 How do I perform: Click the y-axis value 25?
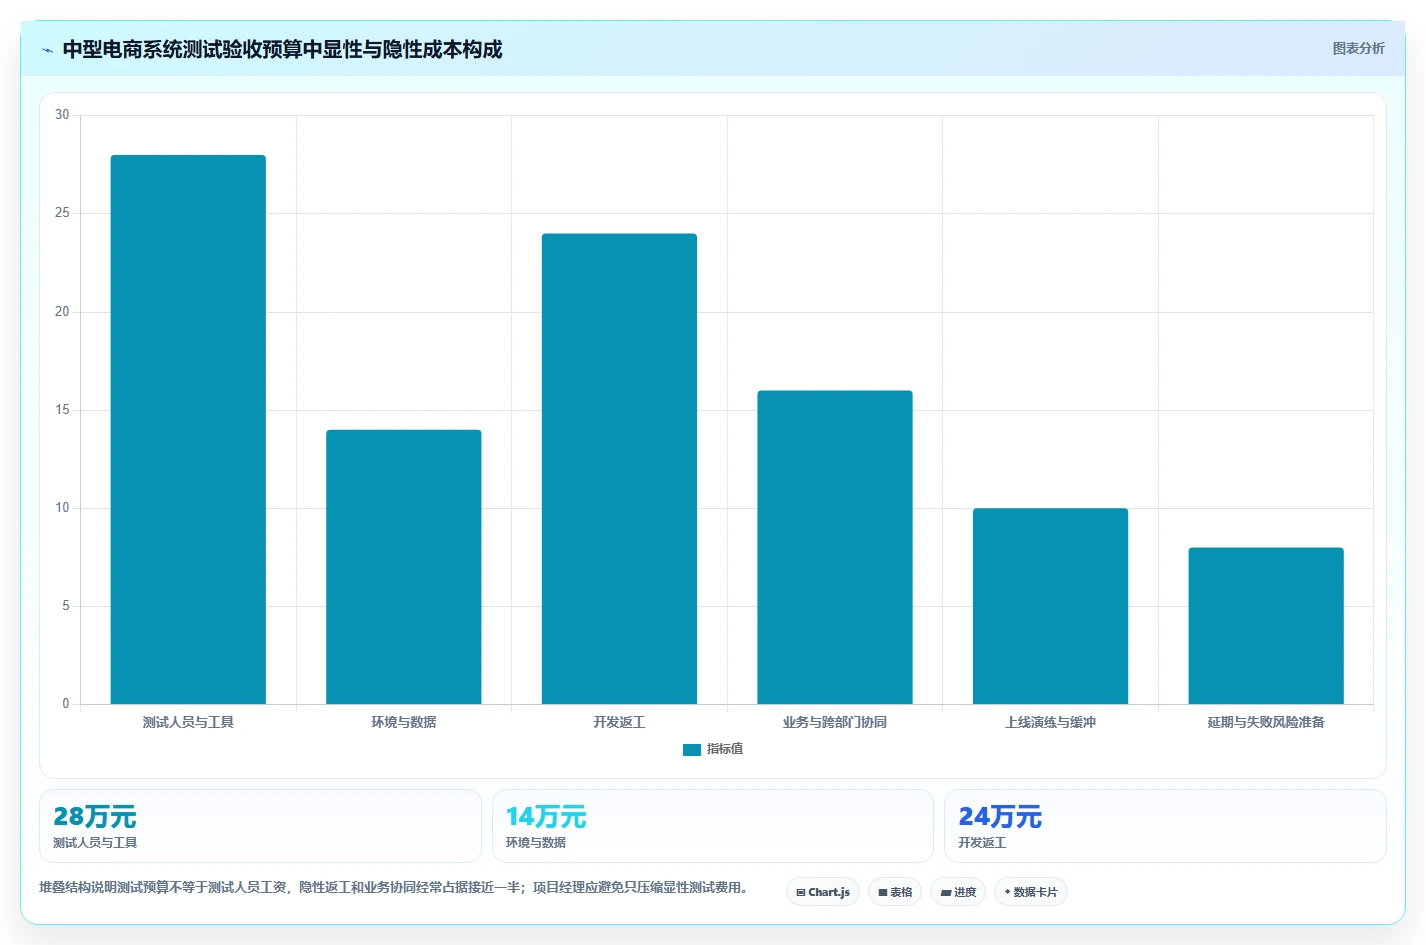(x=62, y=213)
